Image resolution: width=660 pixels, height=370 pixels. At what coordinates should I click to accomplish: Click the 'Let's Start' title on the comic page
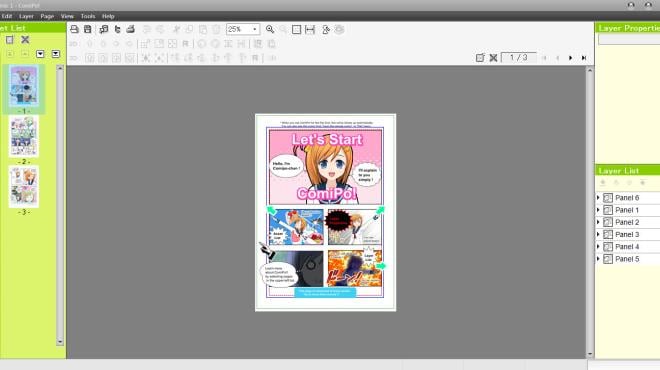pos(327,139)
